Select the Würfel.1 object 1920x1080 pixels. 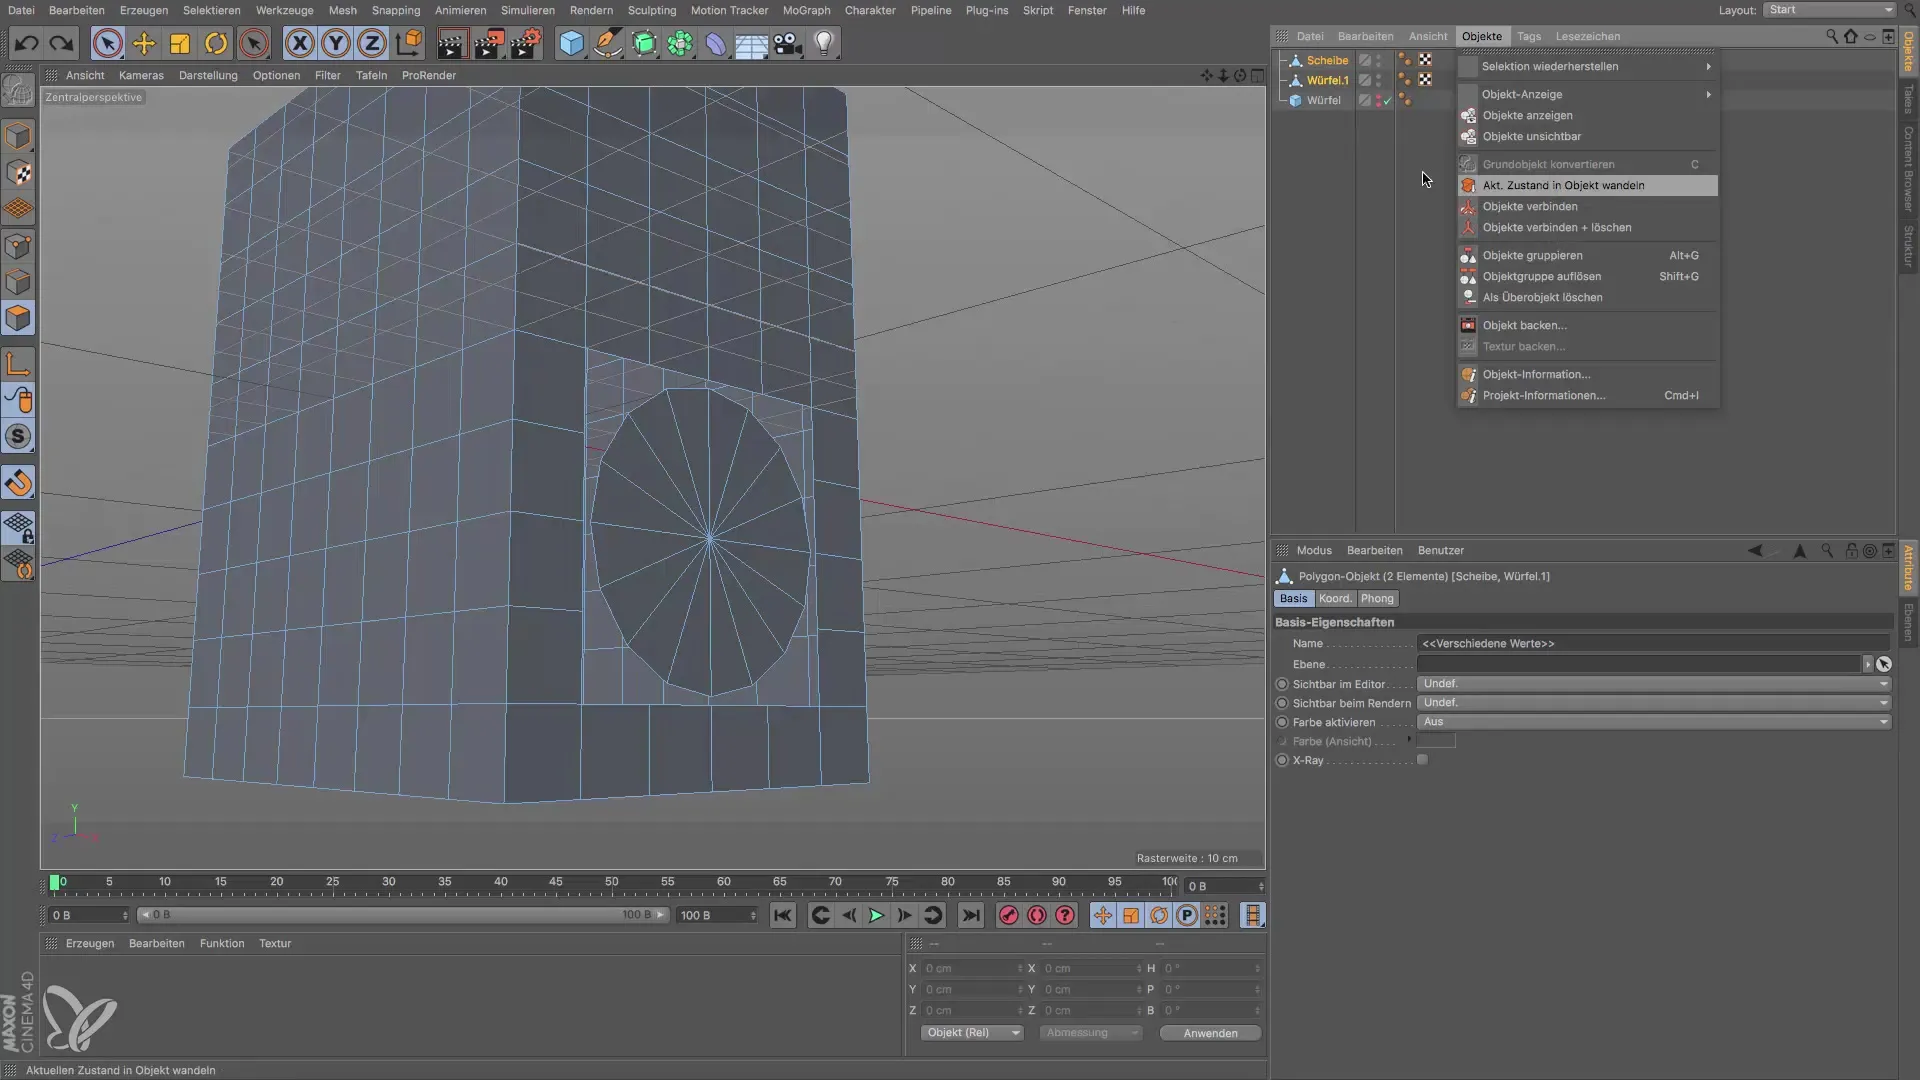tap(1327, 80)
